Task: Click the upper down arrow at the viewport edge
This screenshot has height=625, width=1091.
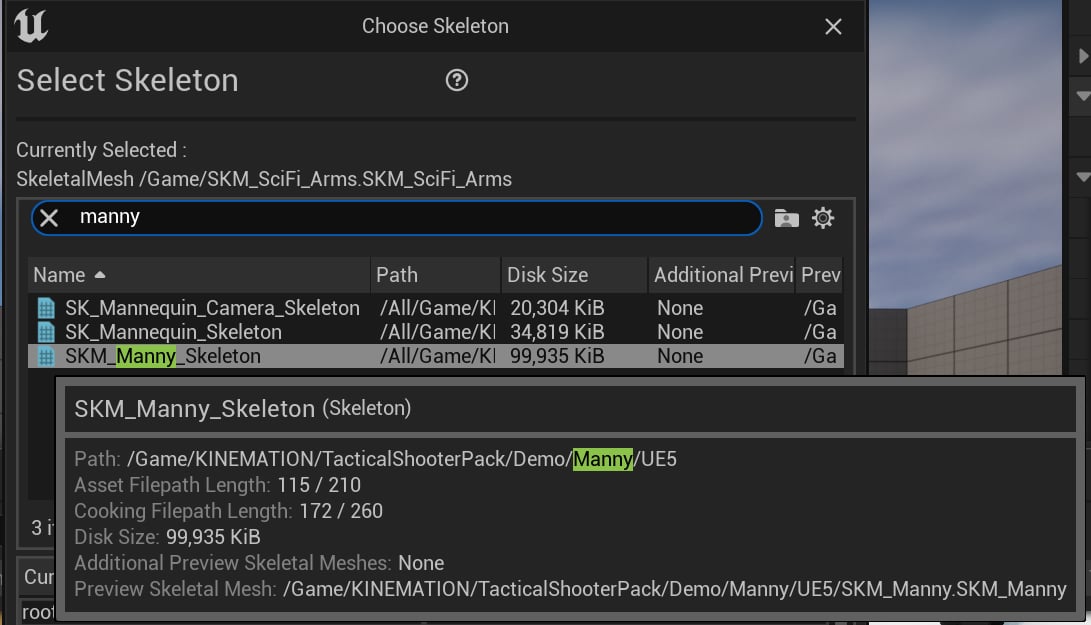Action: pyautogui.click(x=1083, y=95)
